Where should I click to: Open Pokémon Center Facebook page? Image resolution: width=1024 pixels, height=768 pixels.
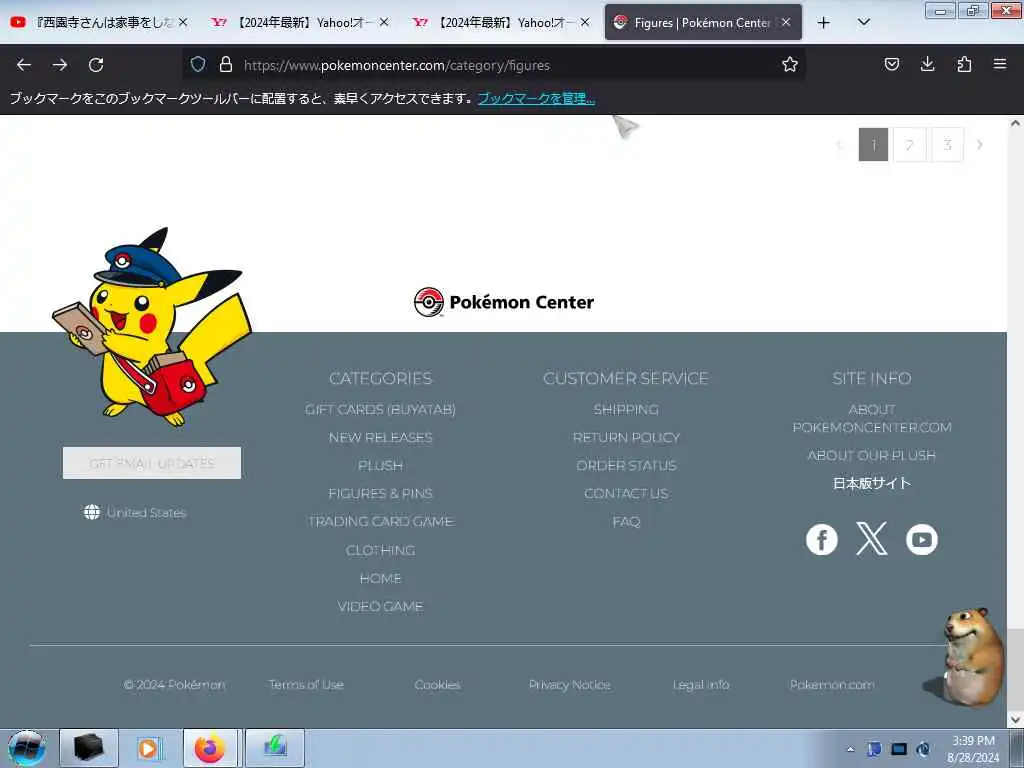[822, 539]
